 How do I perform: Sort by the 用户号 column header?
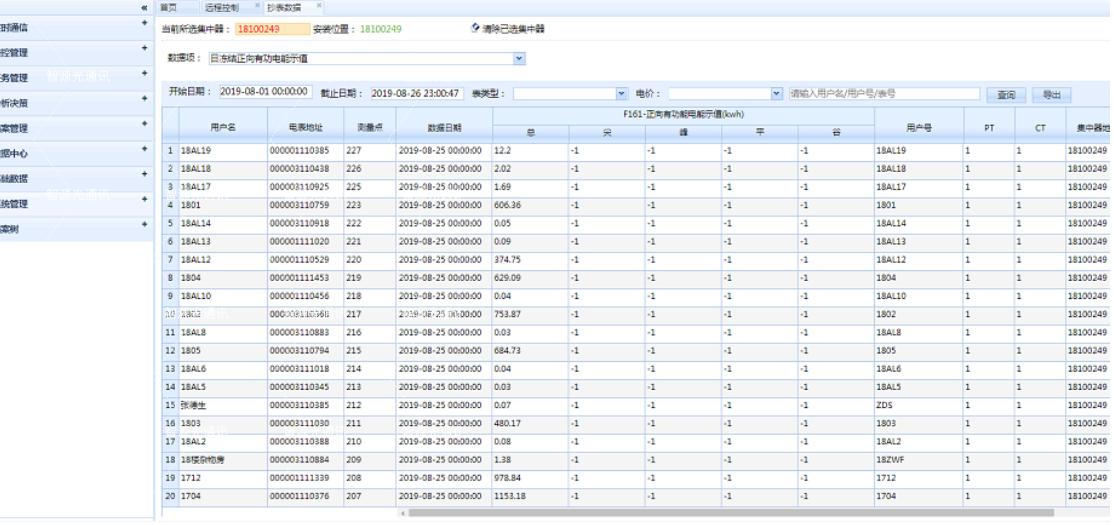(x=919, y=127)
